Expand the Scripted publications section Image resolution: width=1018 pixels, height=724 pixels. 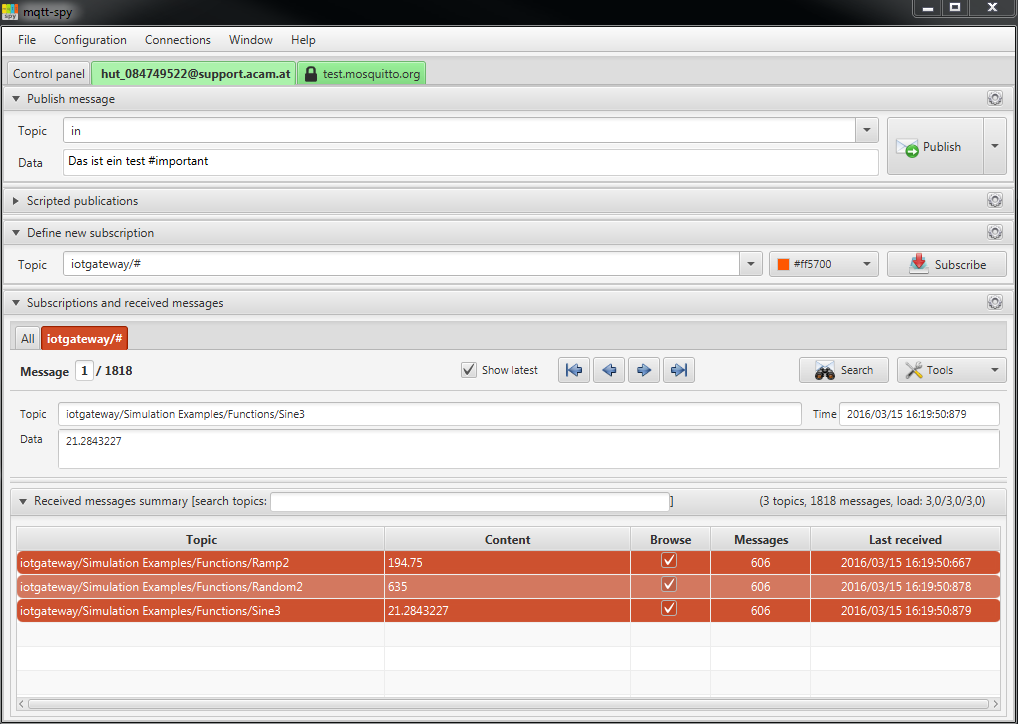(16, 201)
